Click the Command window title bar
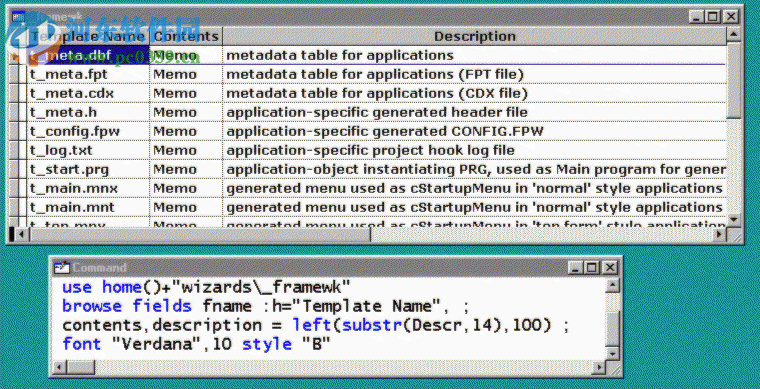Image resolution: width=760 pixels, height=389 pixels. coord(335,267)
